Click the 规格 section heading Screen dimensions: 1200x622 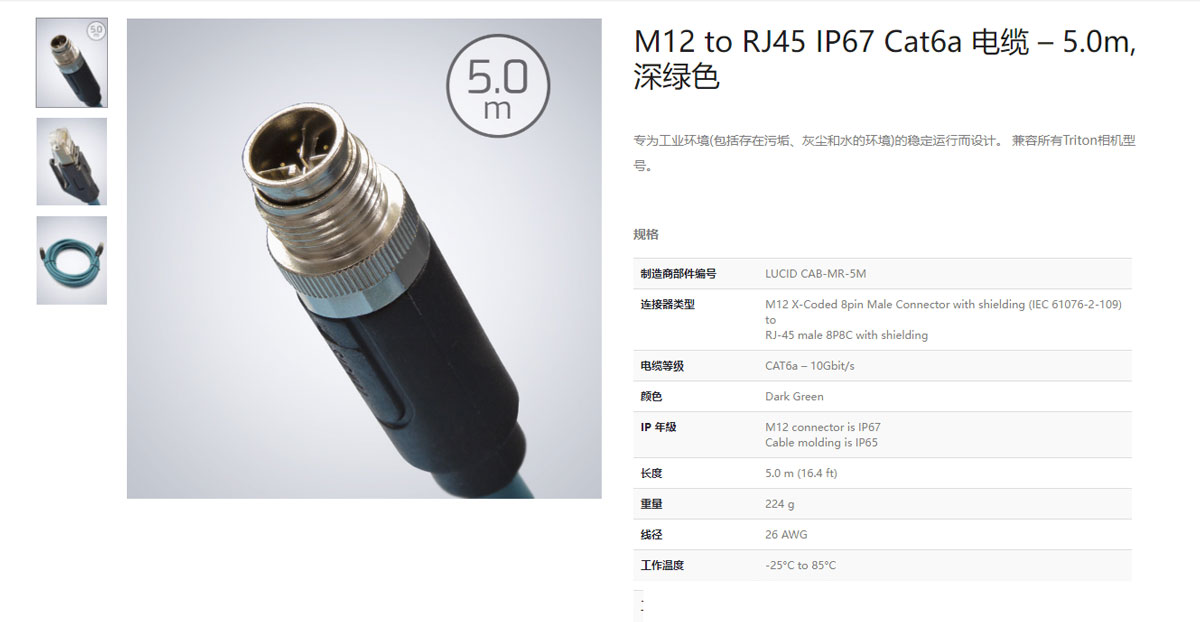[646, 234]
